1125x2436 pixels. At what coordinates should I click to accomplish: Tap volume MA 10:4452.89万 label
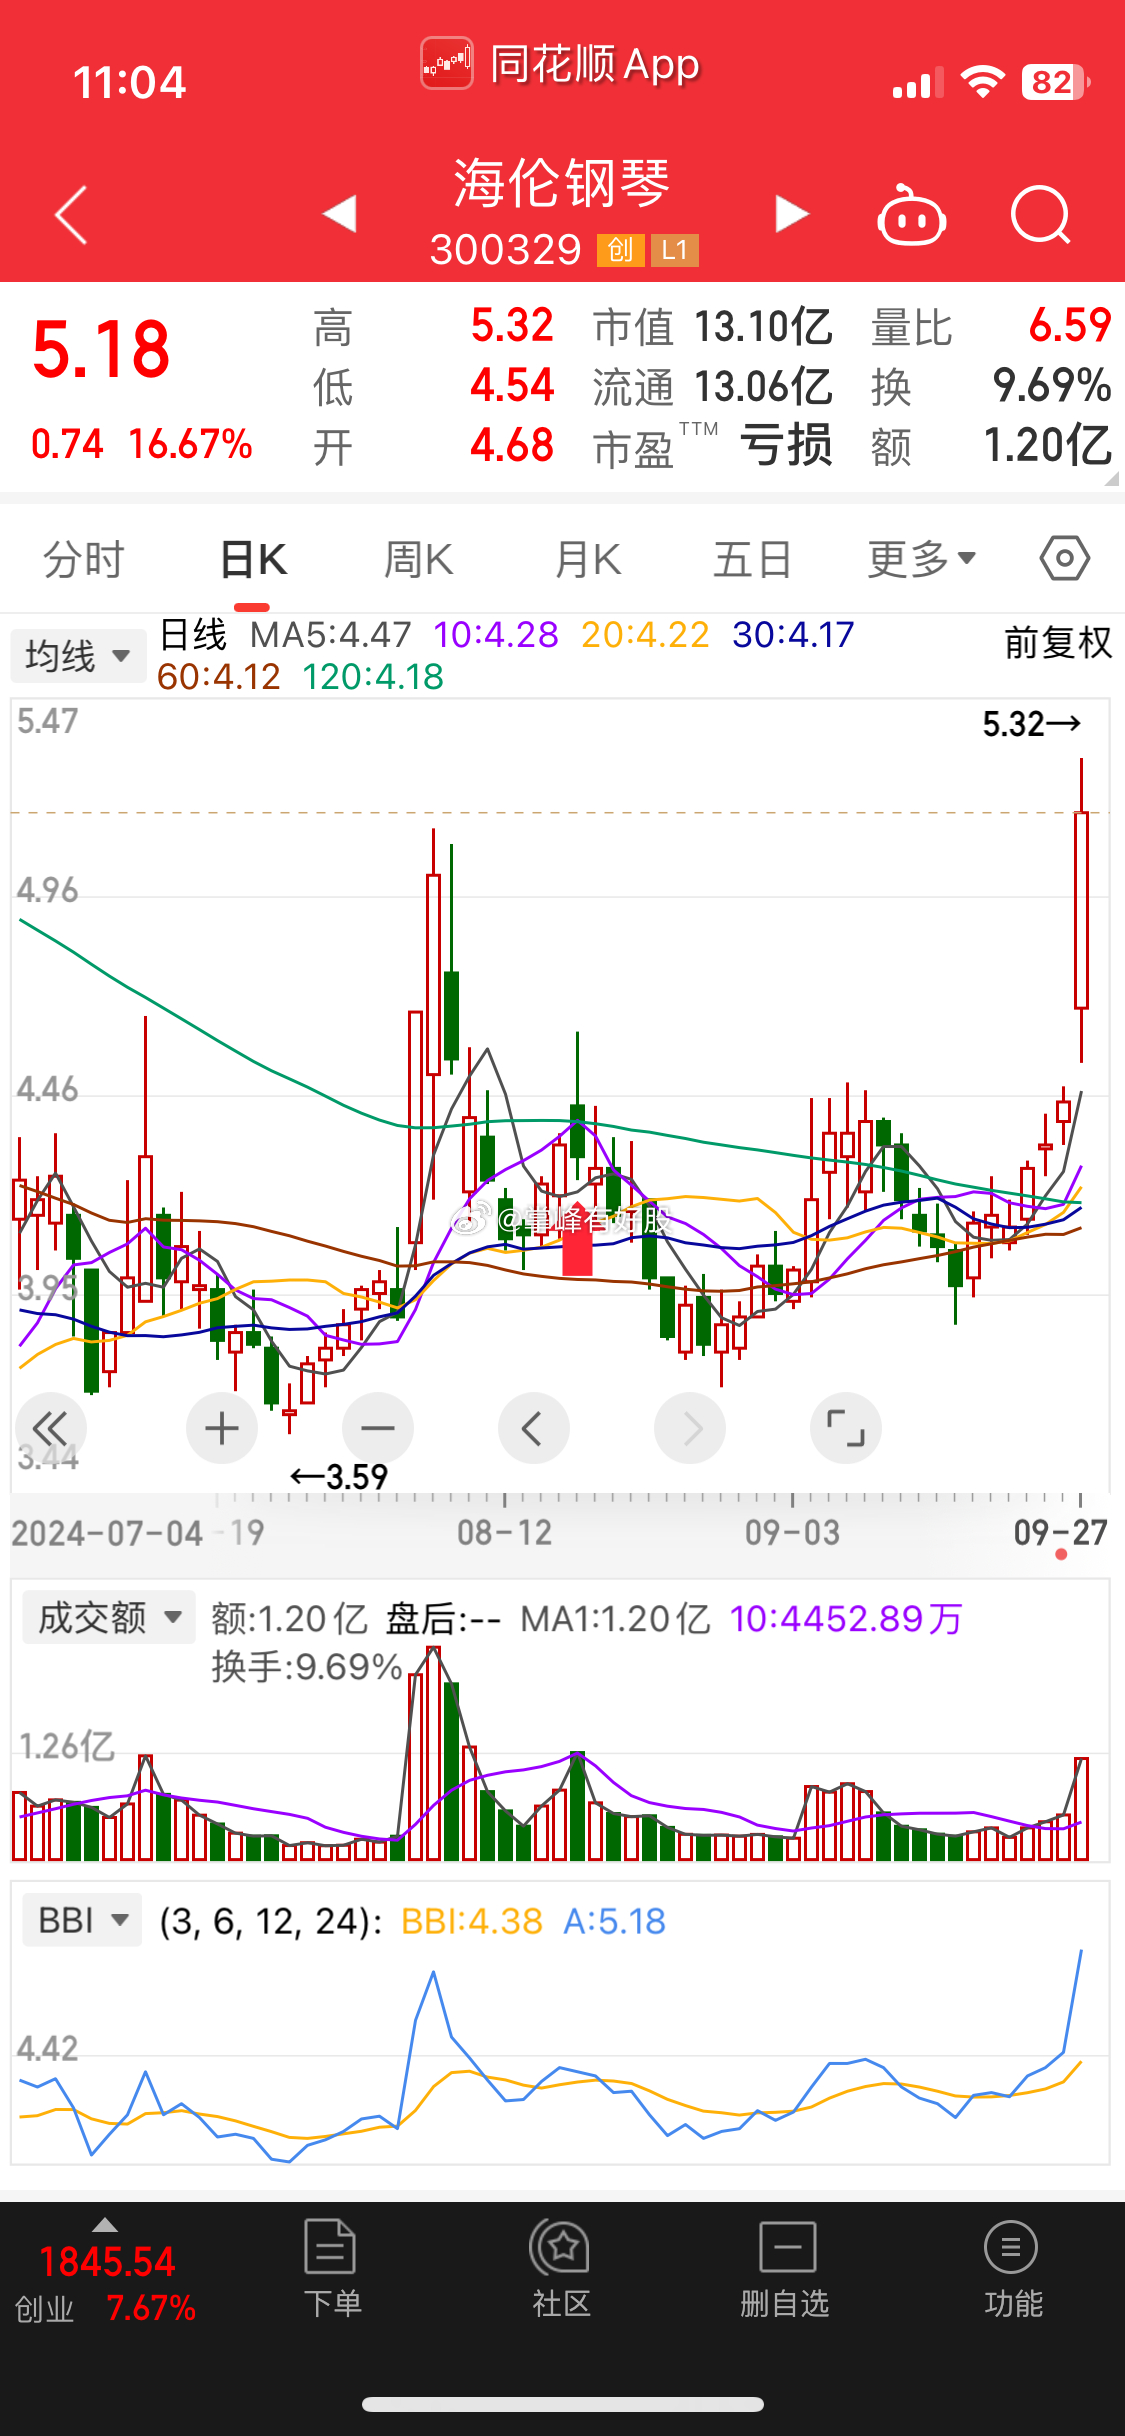846,1618
